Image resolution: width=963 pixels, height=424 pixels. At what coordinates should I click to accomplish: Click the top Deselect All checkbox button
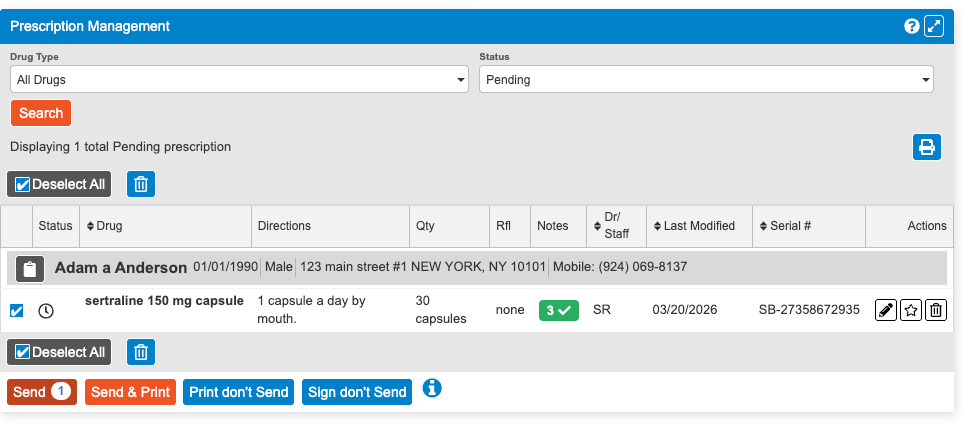(x=59, y=184)
